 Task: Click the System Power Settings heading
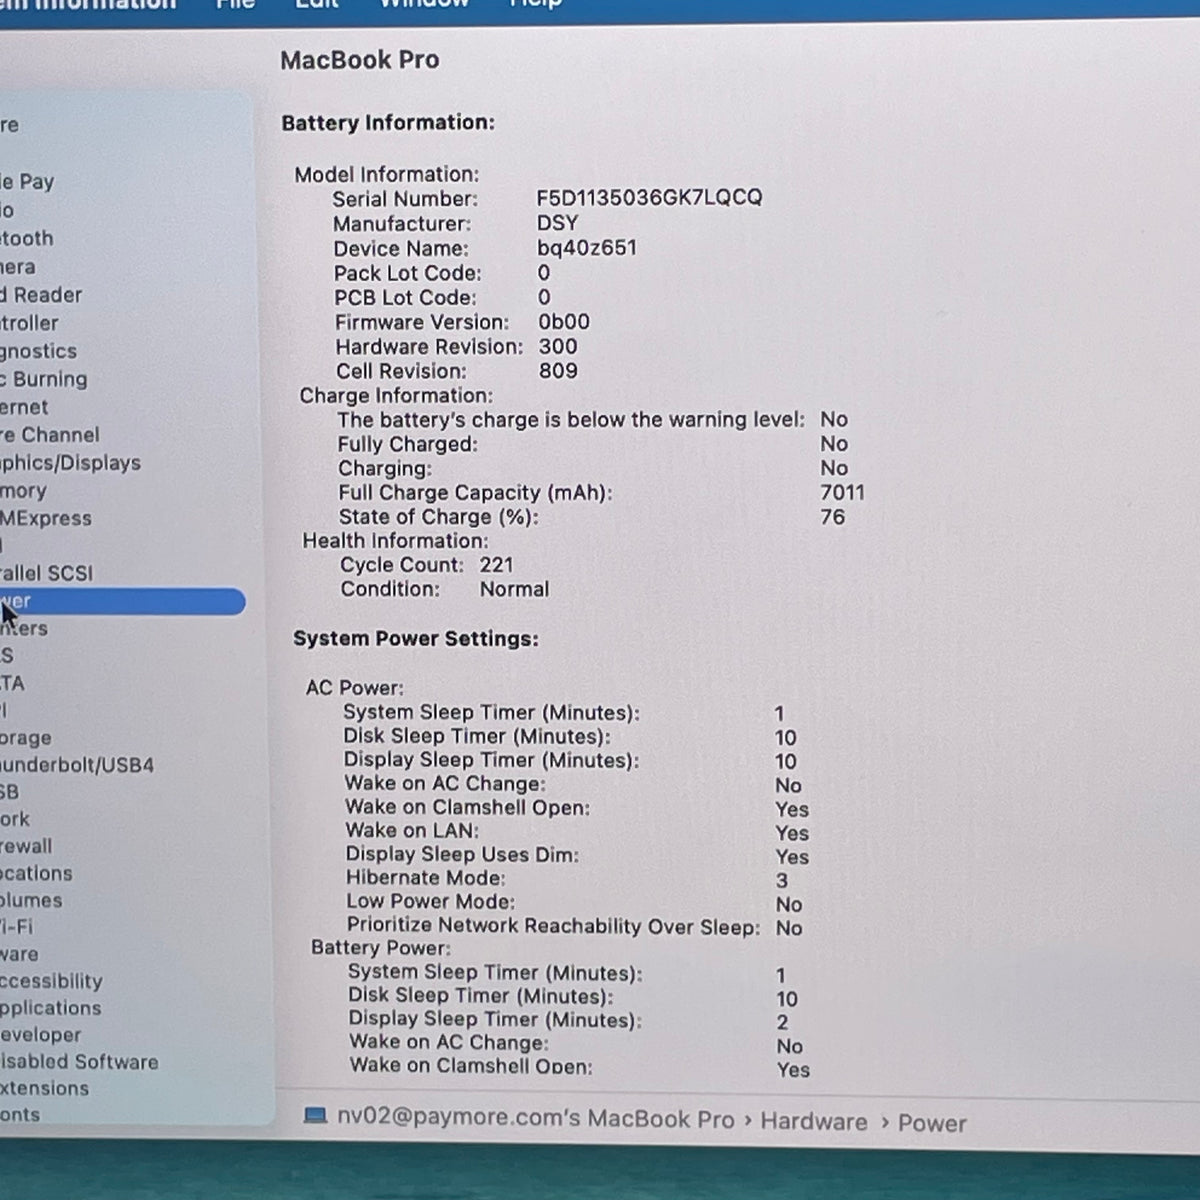[x=416, y=639]
